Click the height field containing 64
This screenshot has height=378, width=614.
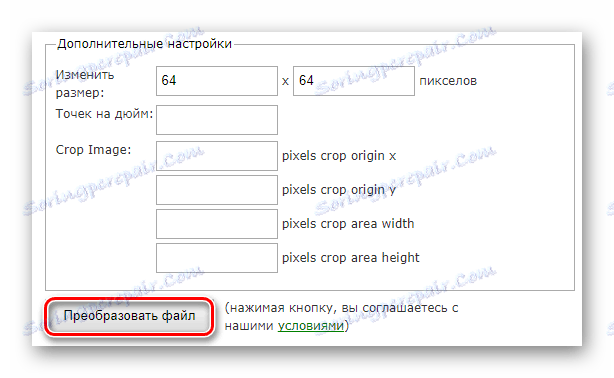tap(354, 81)
